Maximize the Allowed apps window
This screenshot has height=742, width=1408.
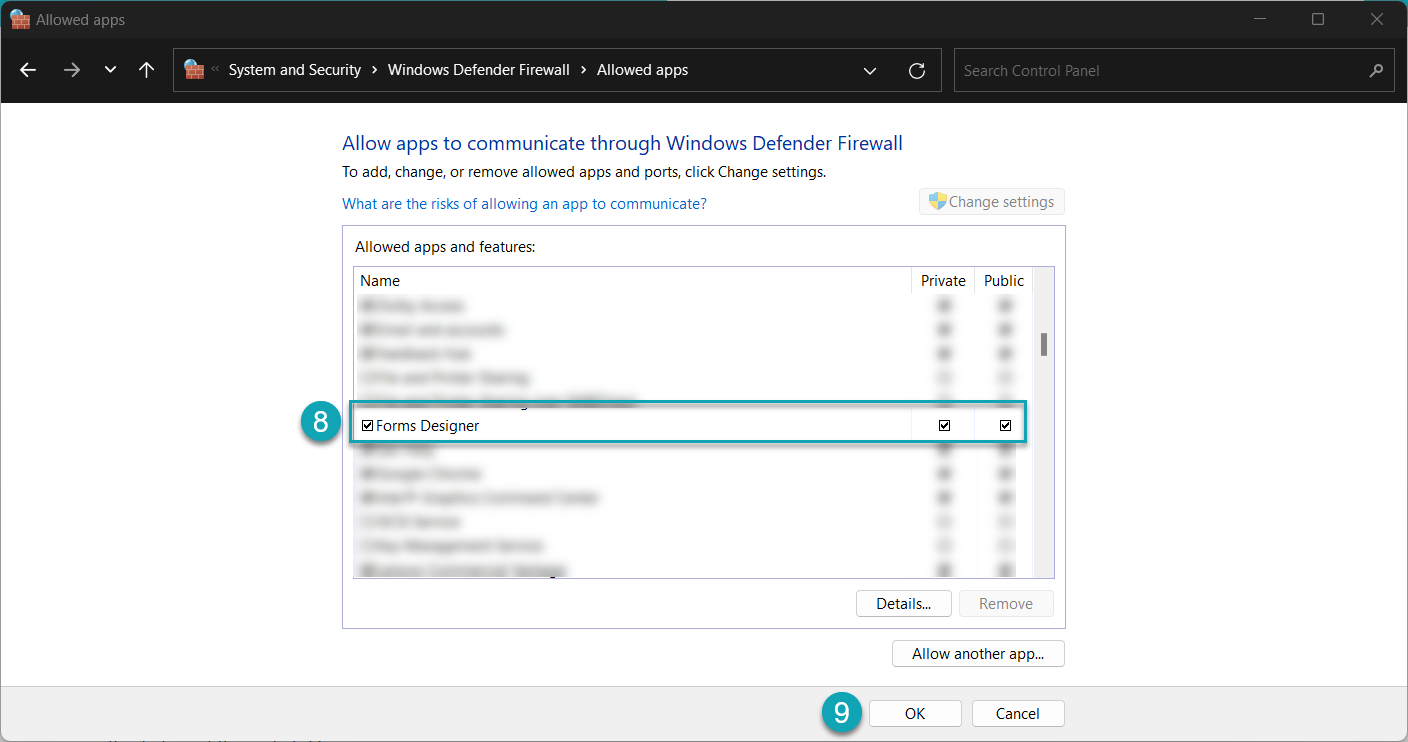pyautogui.click(x=1318, y=19)
